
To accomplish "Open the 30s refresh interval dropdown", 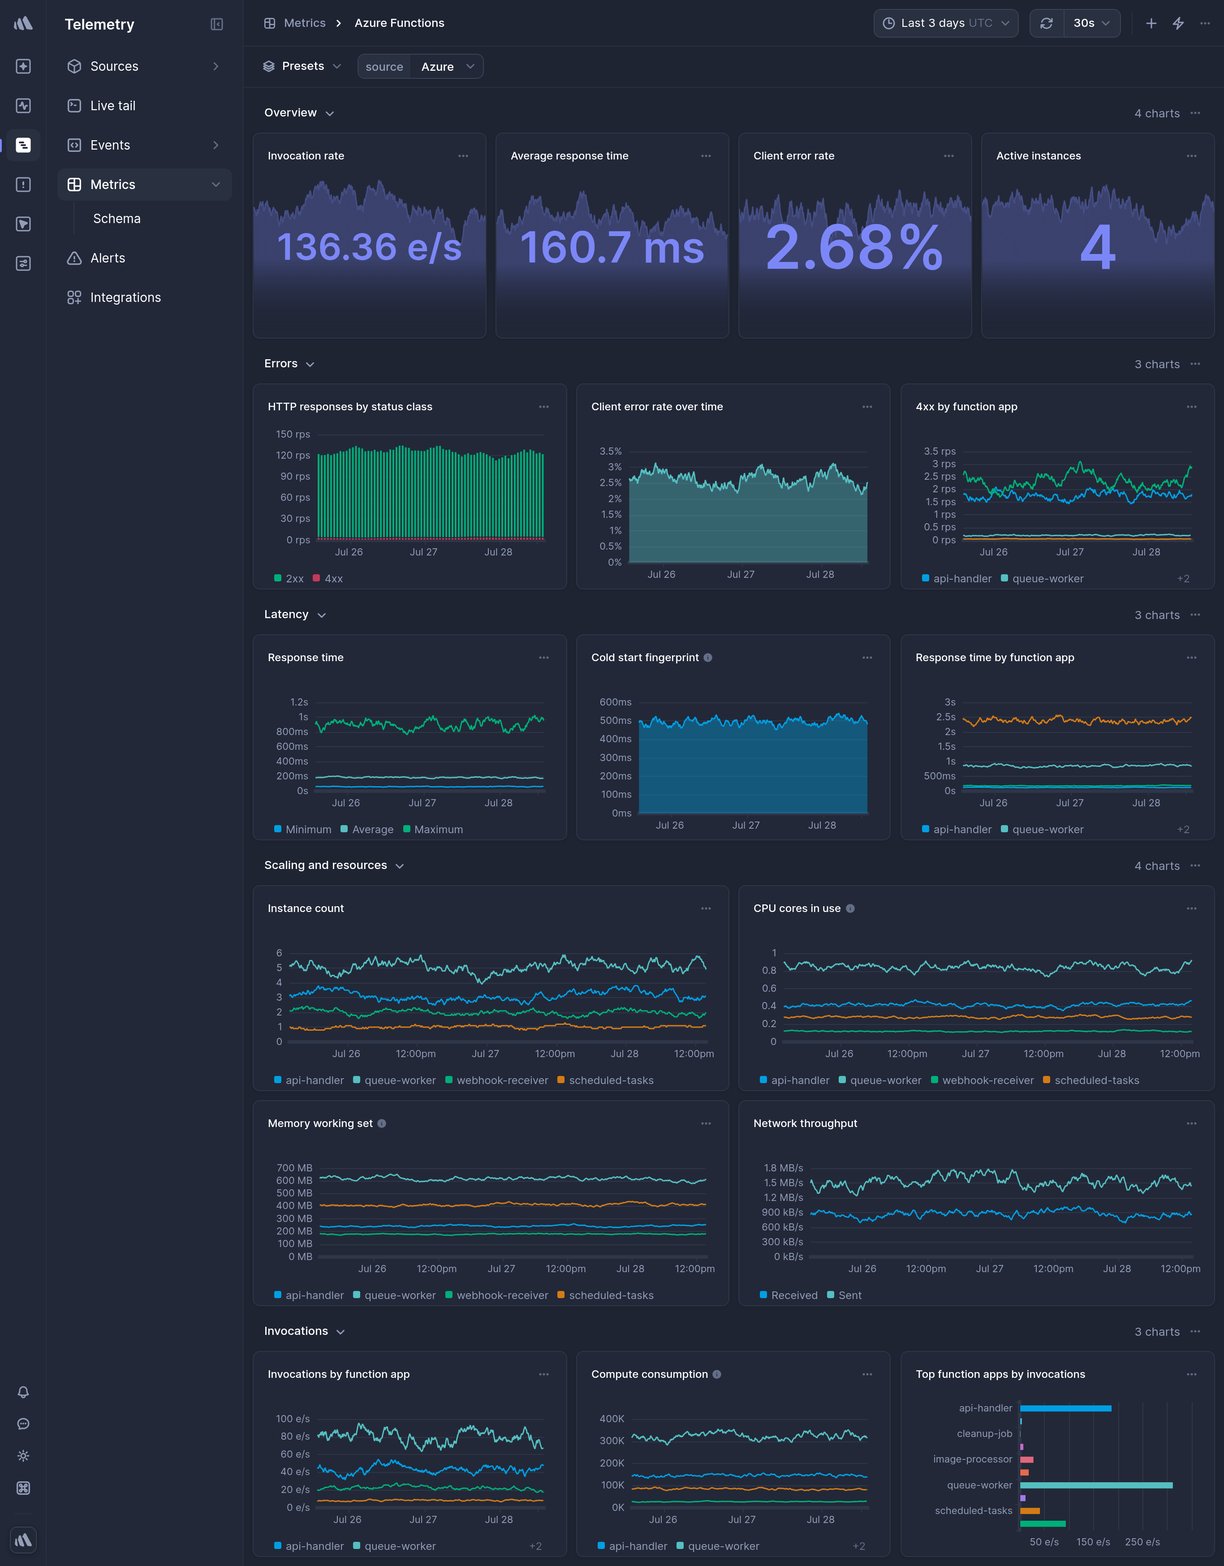I will pyautogui.click(x=1092, y=23).
